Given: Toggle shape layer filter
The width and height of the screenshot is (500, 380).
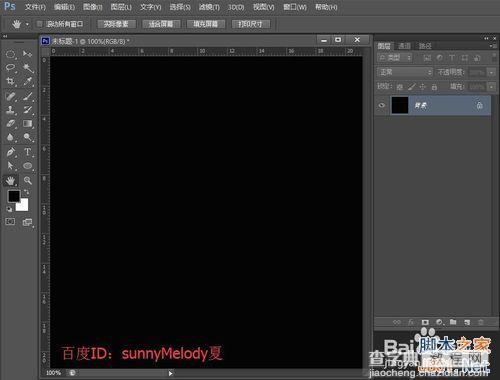Looking at the screenshot, I should [465, 58].
